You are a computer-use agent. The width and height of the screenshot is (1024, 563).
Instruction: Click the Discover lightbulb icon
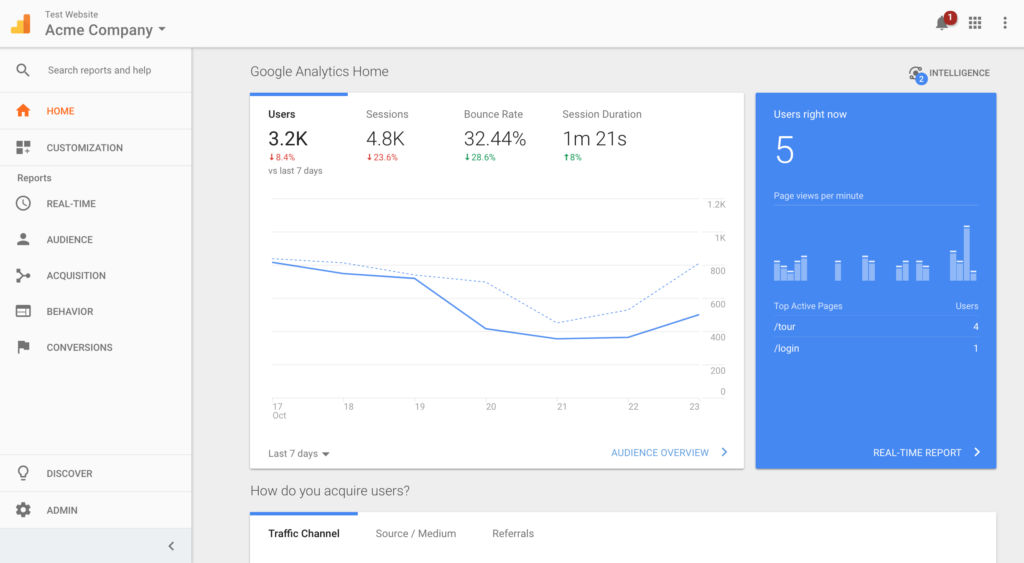click(x=23, y=473)
